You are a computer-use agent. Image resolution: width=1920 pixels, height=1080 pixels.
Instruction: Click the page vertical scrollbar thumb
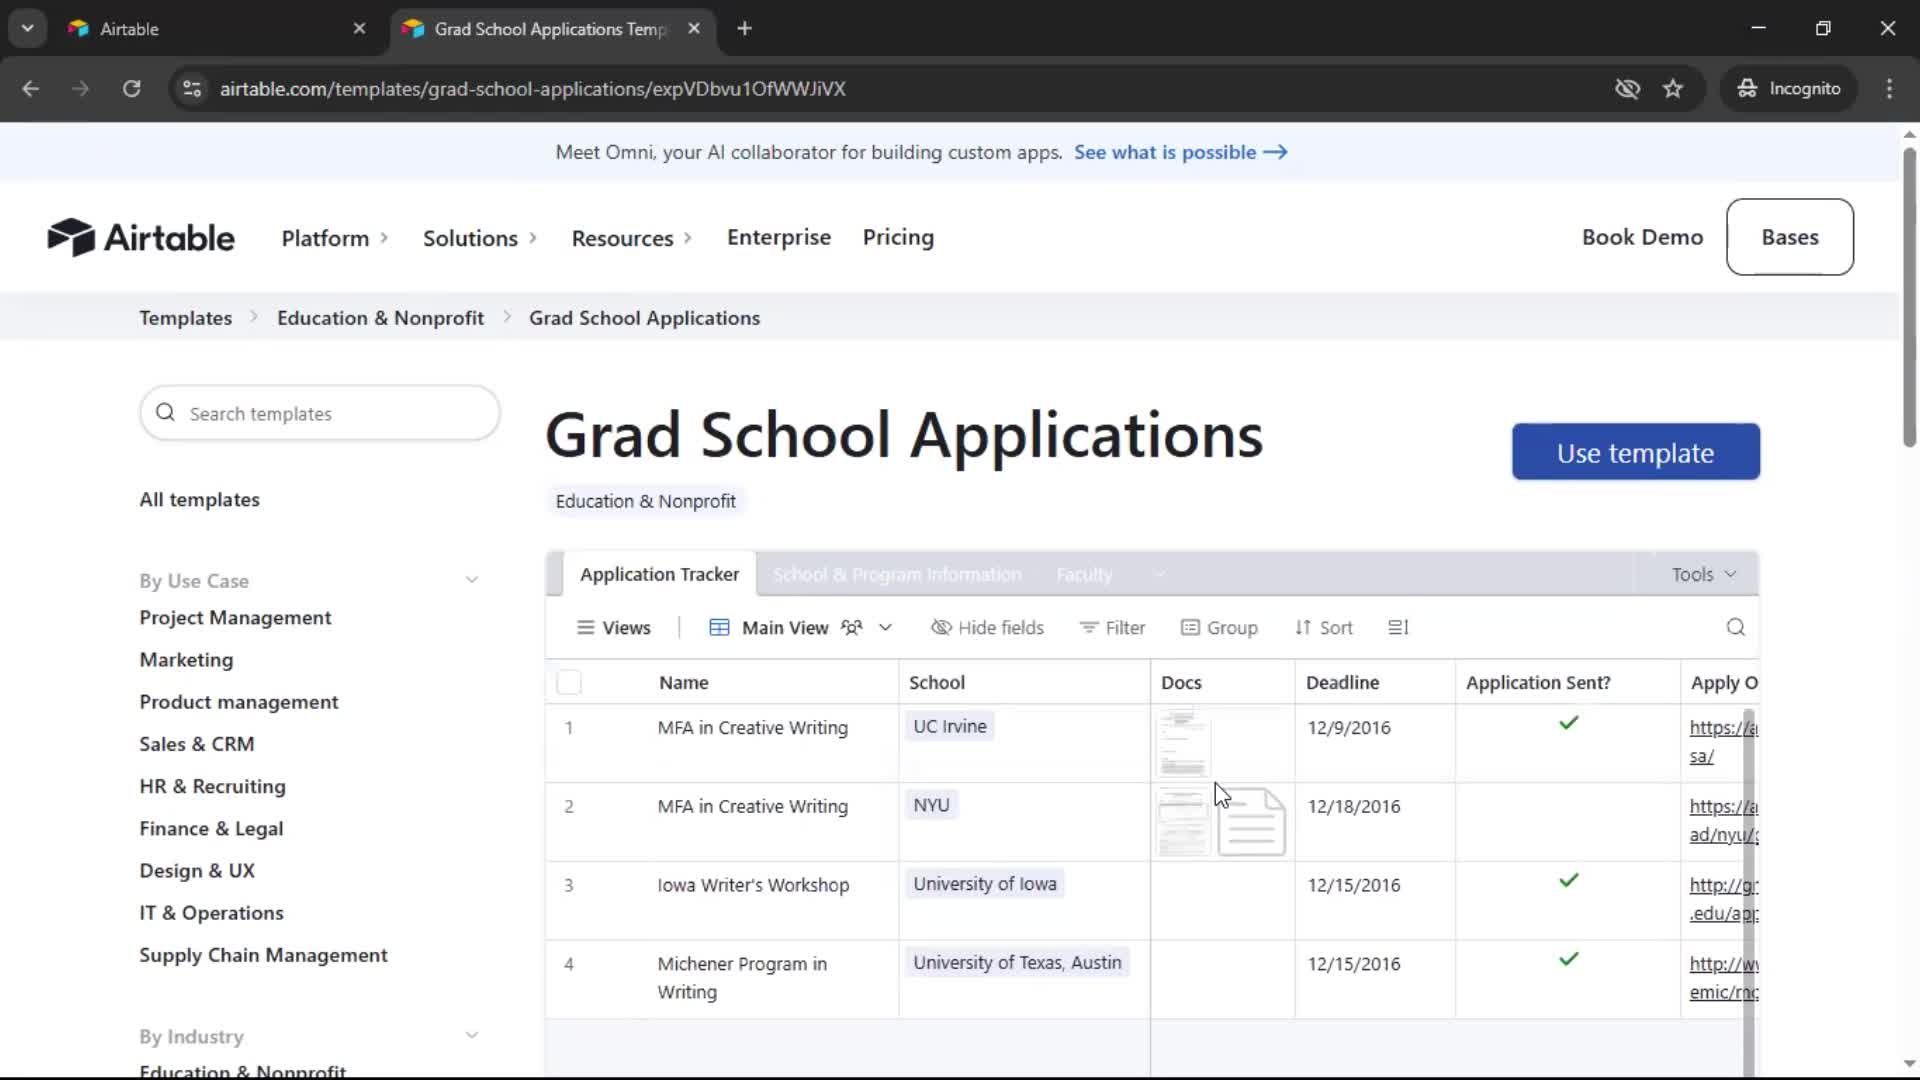[1909, 297]
